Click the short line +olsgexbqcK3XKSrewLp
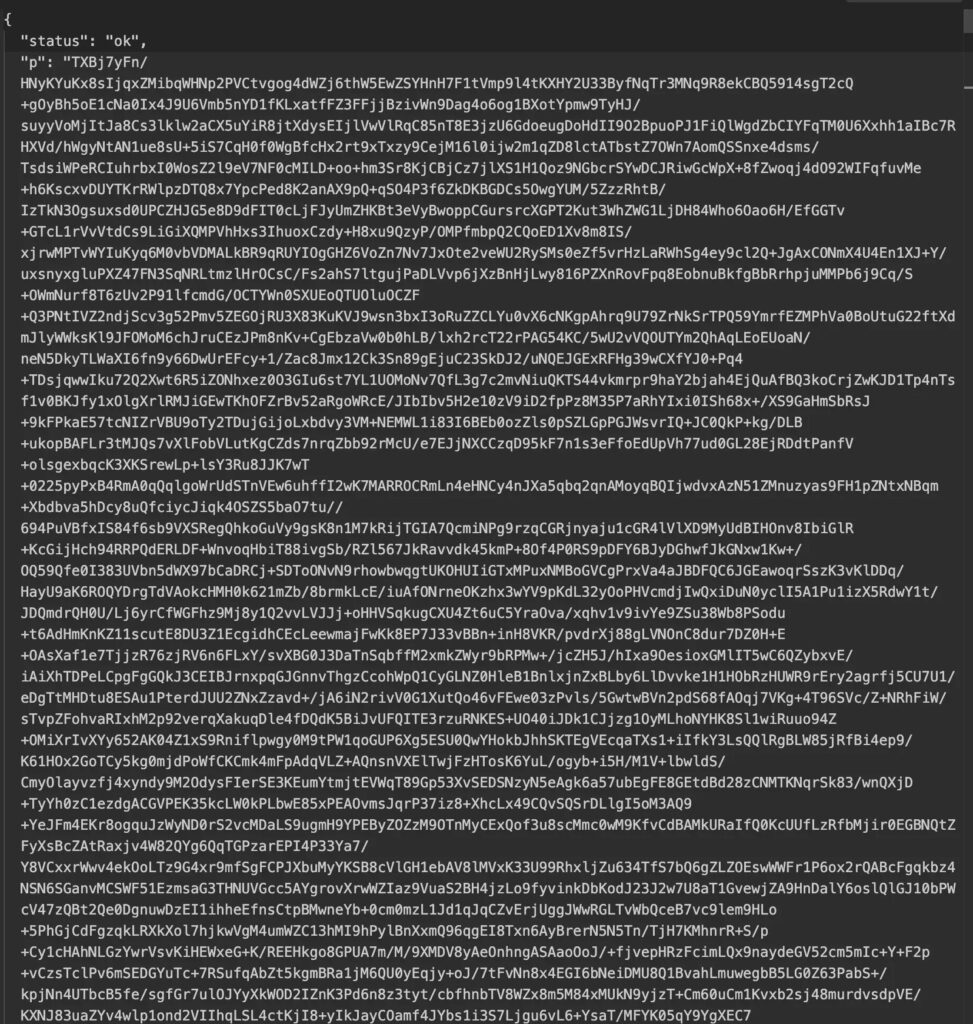 pos(165,465)
